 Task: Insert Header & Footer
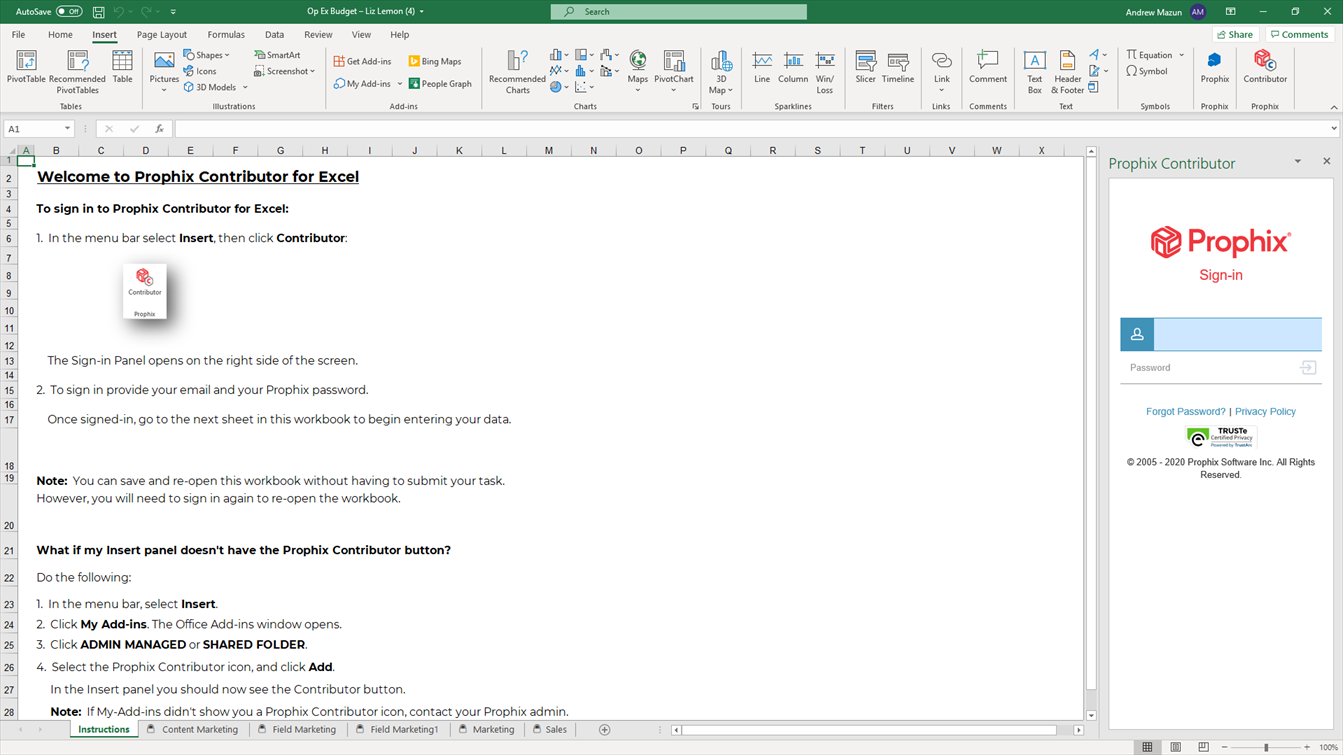1067,72
